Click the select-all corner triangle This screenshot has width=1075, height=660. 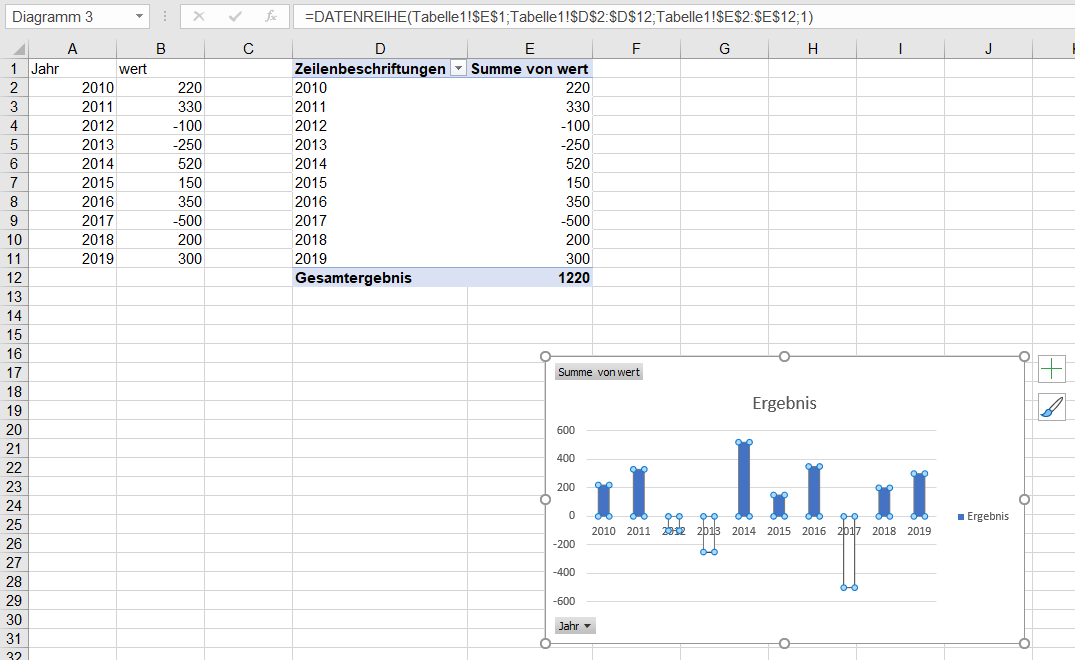pos(19,49)
